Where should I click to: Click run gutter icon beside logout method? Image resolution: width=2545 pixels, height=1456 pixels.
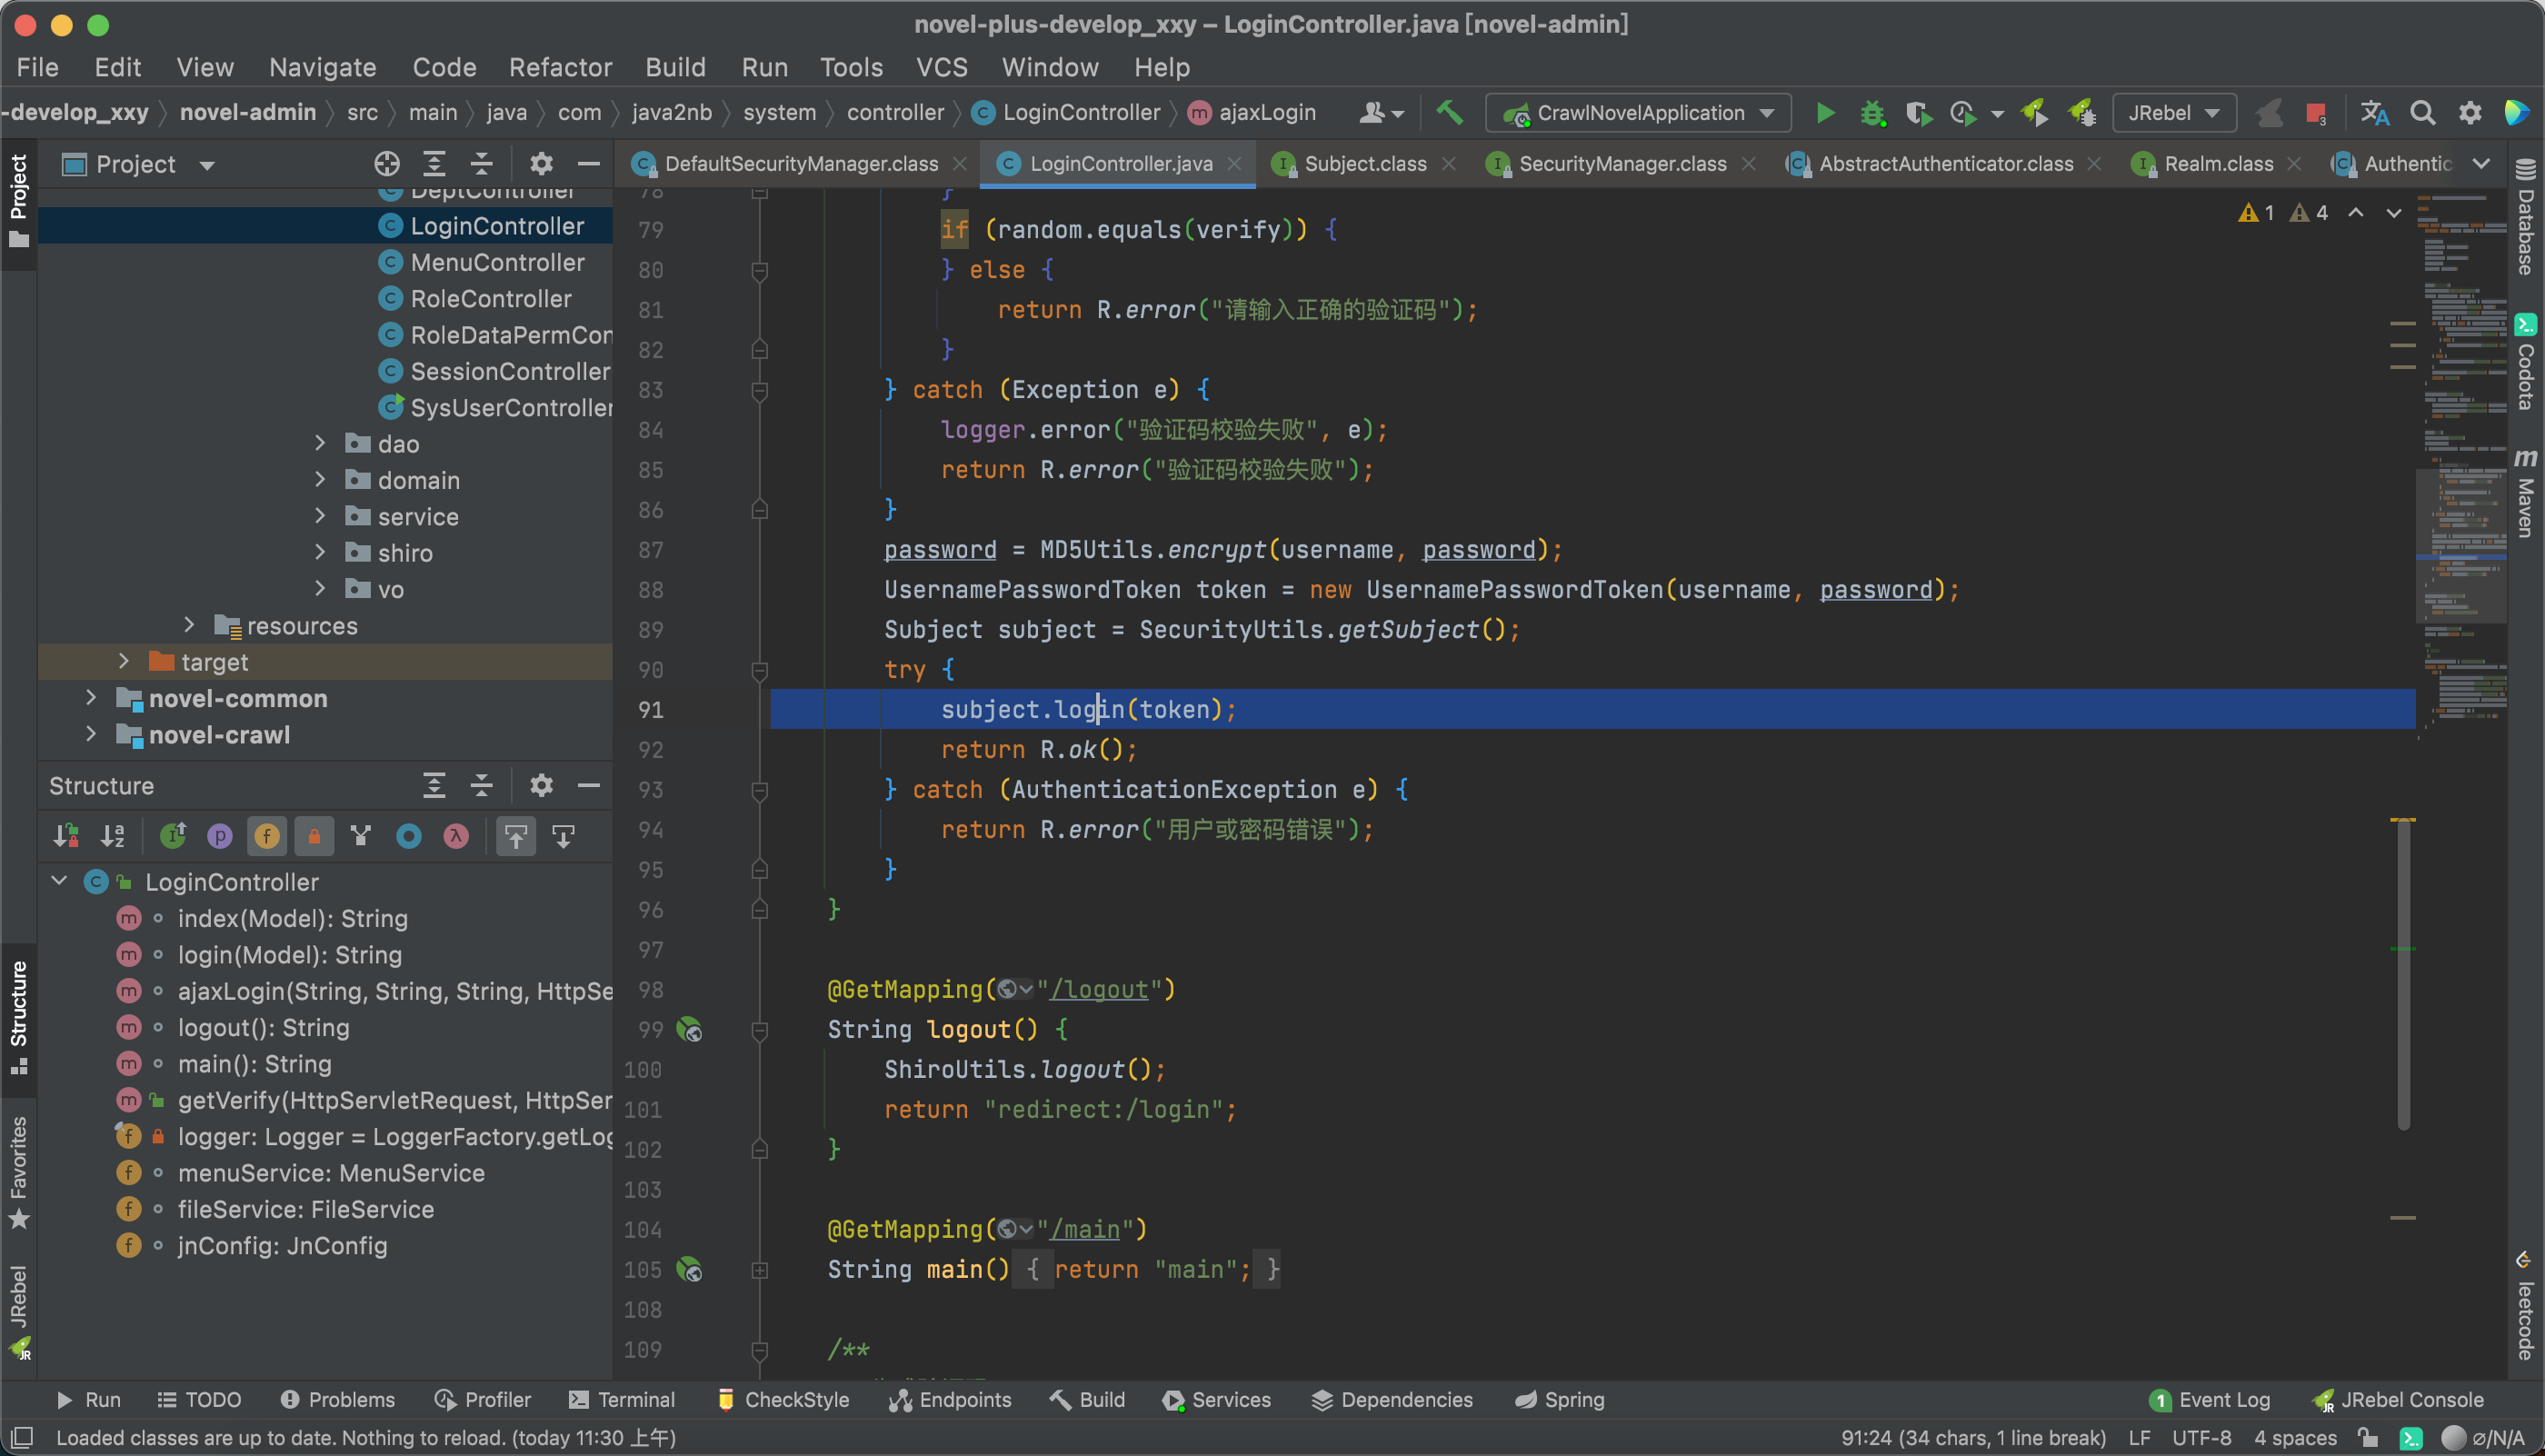(x=689, y=1029)
